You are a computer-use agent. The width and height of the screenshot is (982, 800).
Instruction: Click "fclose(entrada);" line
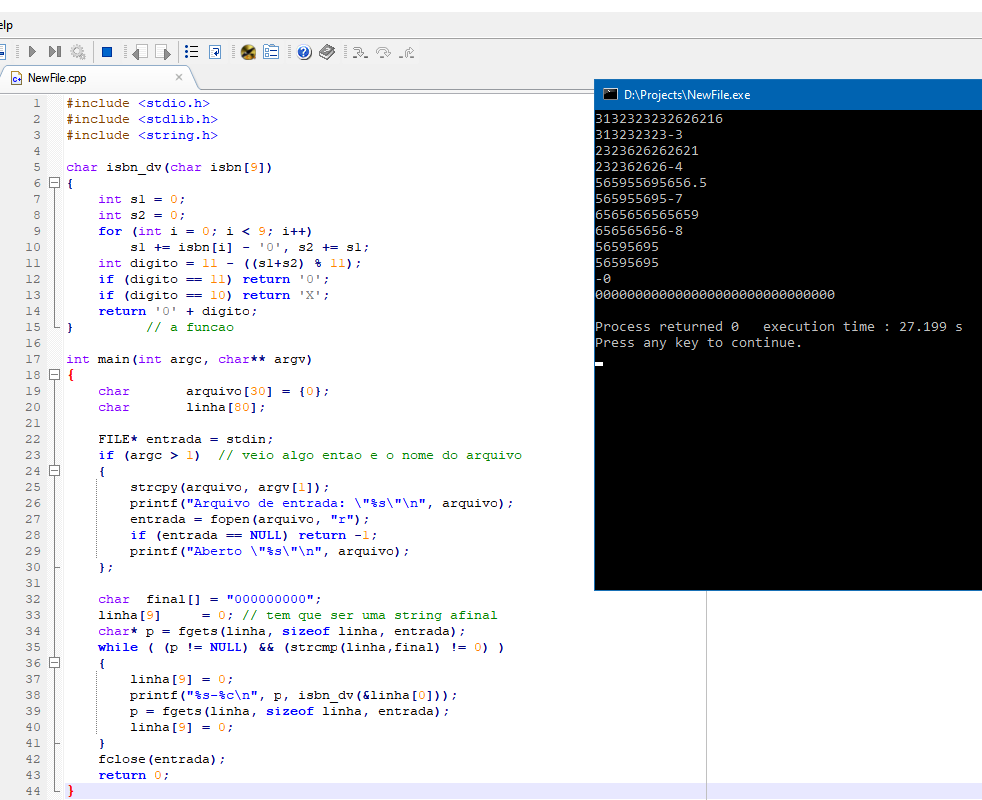pos(162,759)
